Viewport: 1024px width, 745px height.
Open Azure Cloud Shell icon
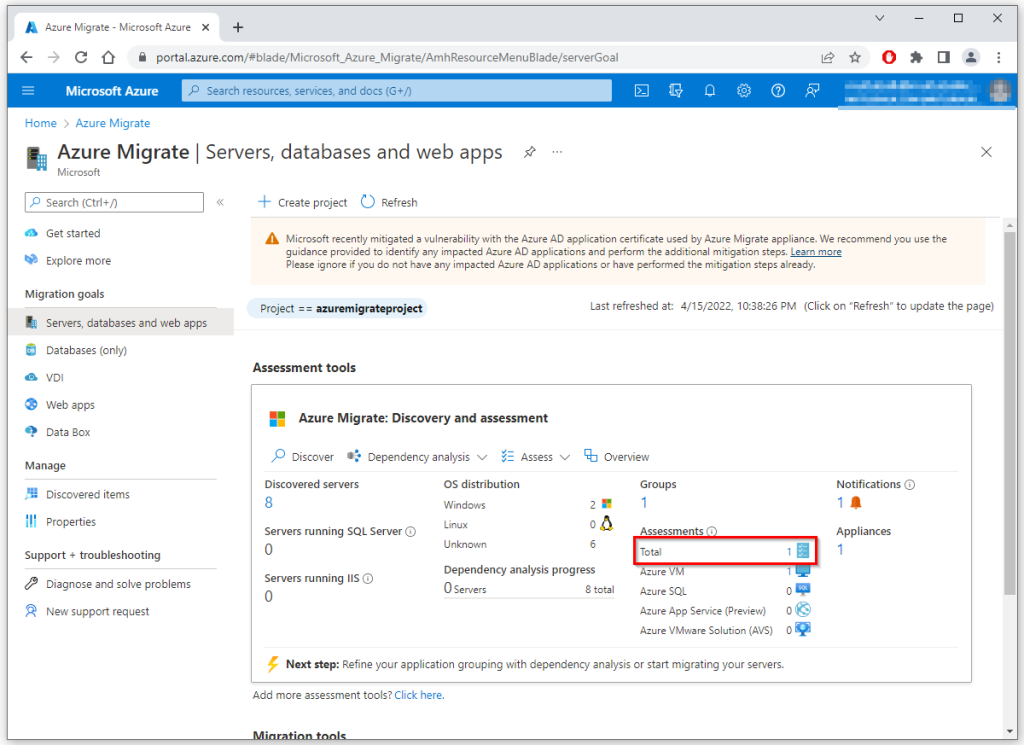(641, 91)
